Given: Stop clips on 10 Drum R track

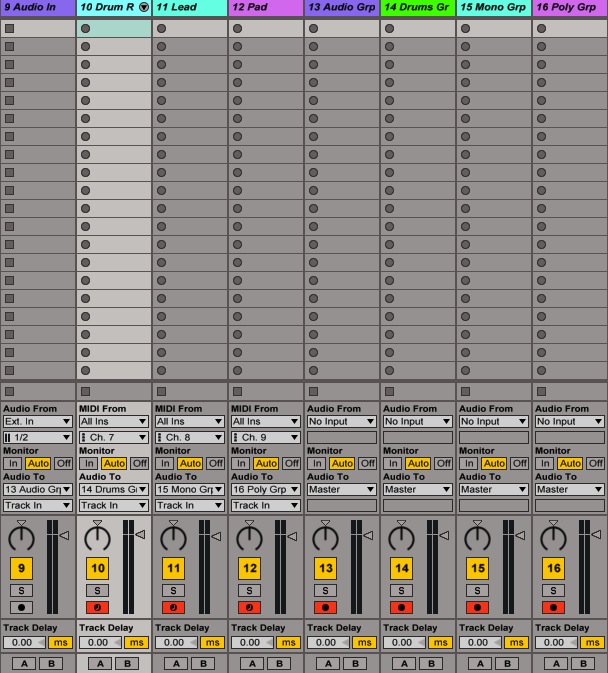Looking at the screenshot, I should pyautogui.click(x=85, y=391).
